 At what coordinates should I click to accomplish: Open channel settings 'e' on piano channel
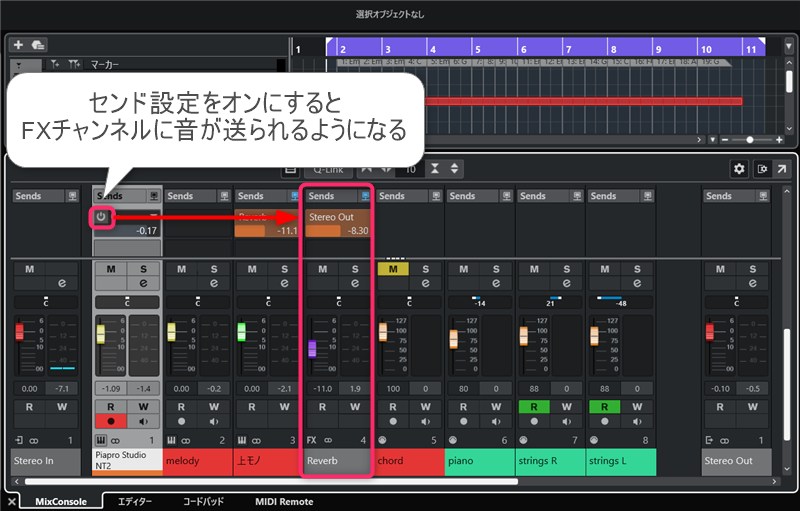pyautogui.click(x=495, y=284)
